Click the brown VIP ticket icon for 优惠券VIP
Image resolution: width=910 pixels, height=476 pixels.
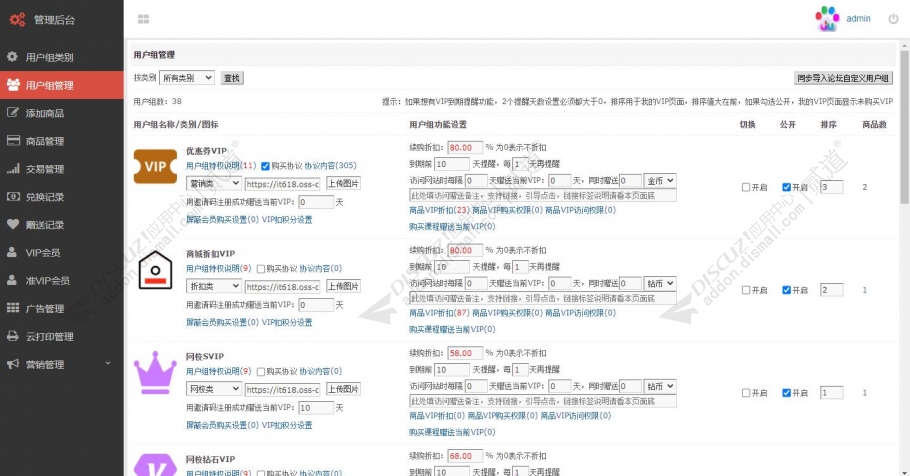(156, 167)
